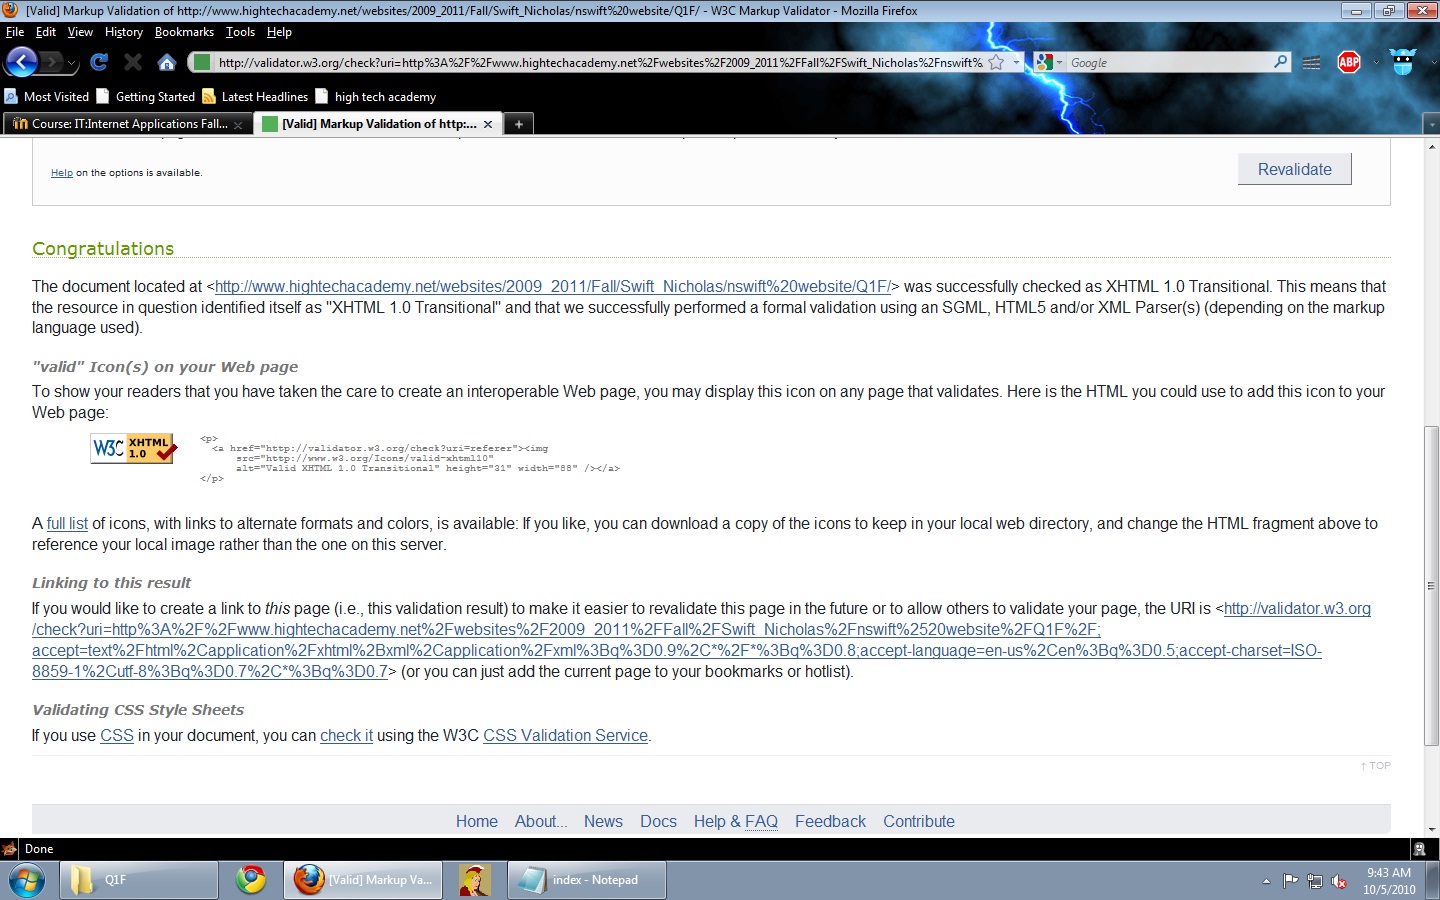Viewport: 1440px width, 900px height.
Task: Click the W3C XHTML 1.0 valid badge
Action: click(x=134, y=448)
